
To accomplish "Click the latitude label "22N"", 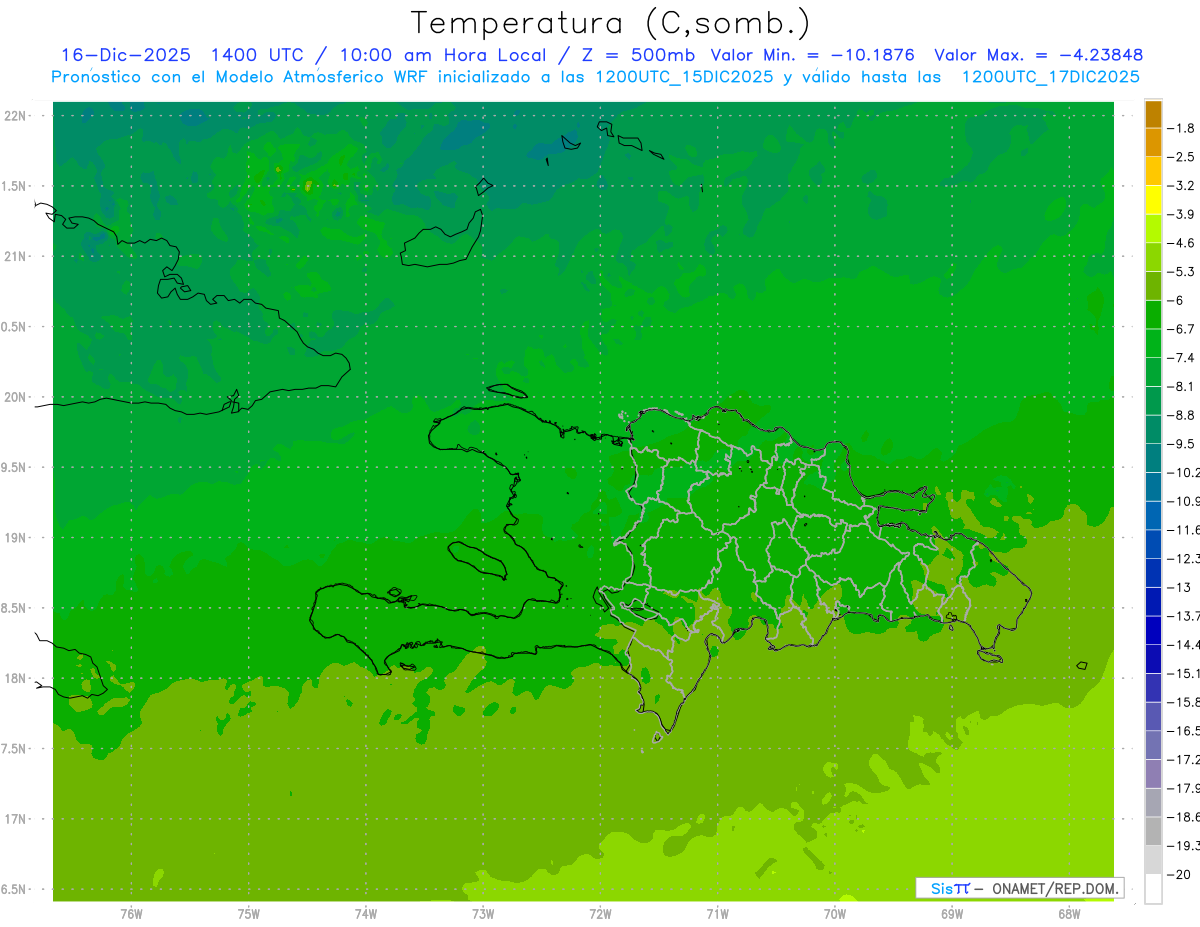I will point(15,115).
